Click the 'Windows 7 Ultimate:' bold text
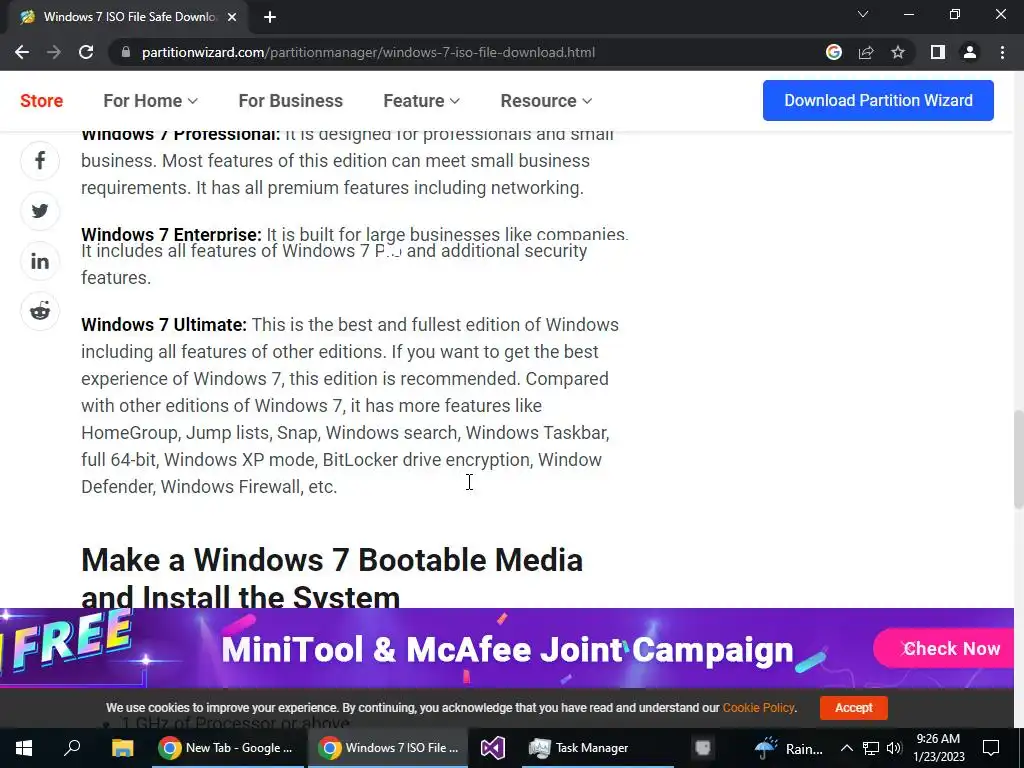 click(x=164, y=325)
